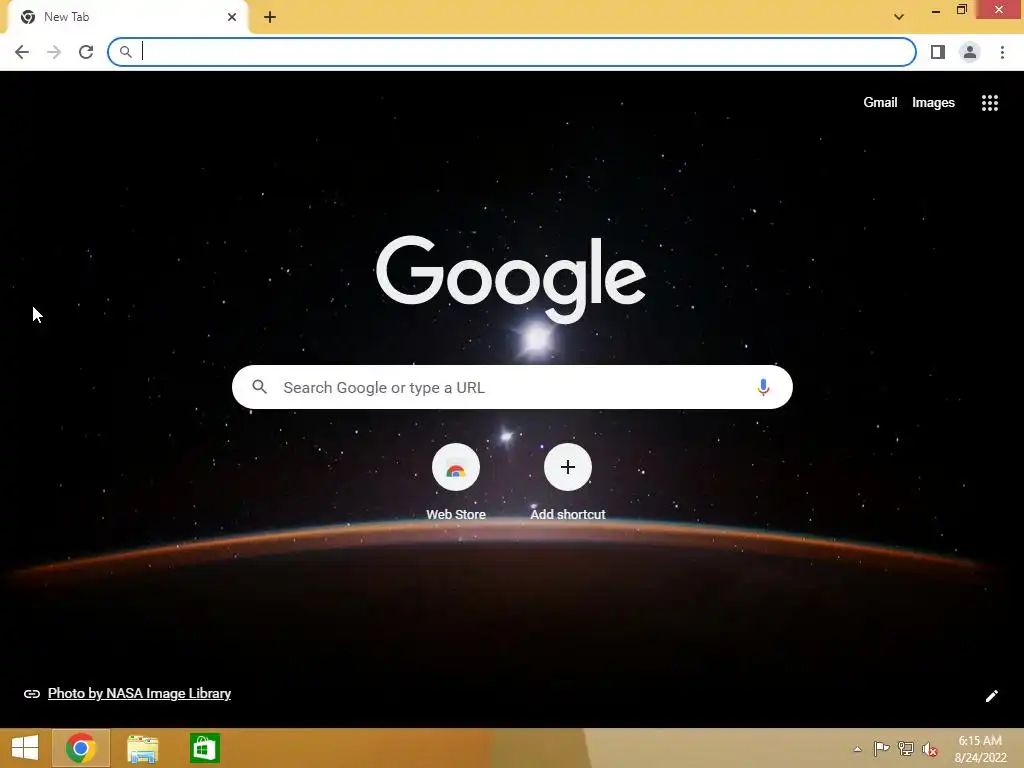Open the Windows Store taskbar icon
Viewport: 1024px width, 768px height.
point(205,748)
